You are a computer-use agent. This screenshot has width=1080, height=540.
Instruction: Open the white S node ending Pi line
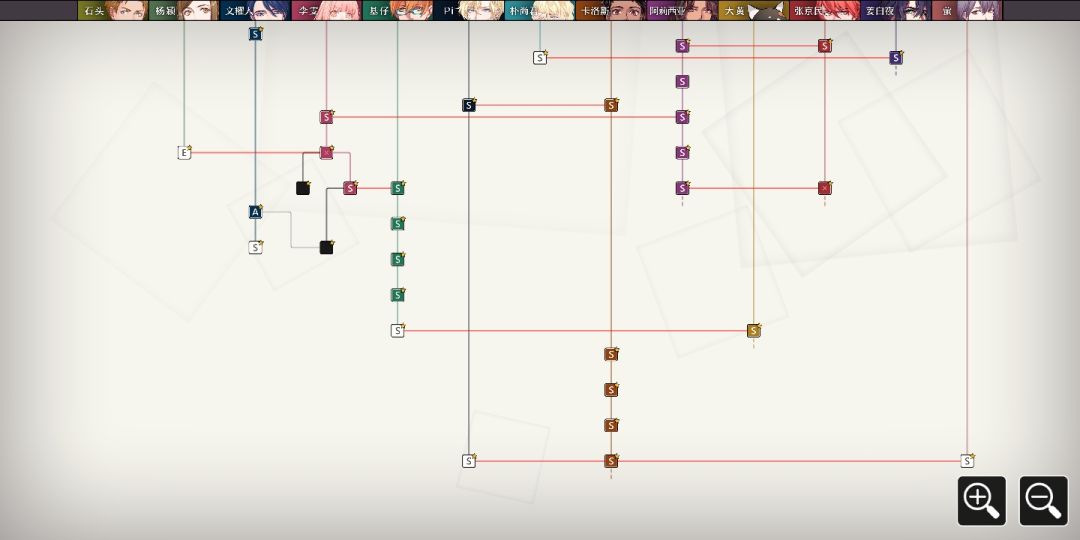coord(469,461)
